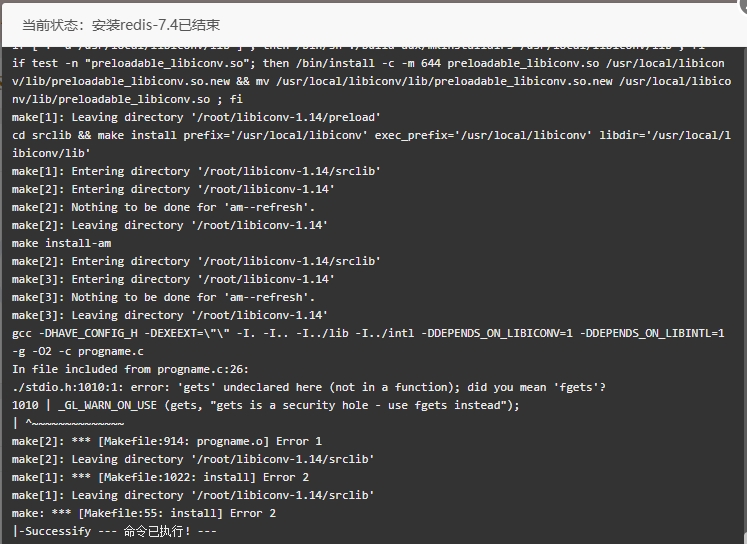747x544 pixels.
Task: Click the Successify 命令已执行 final line
Action: coord(114,531)
